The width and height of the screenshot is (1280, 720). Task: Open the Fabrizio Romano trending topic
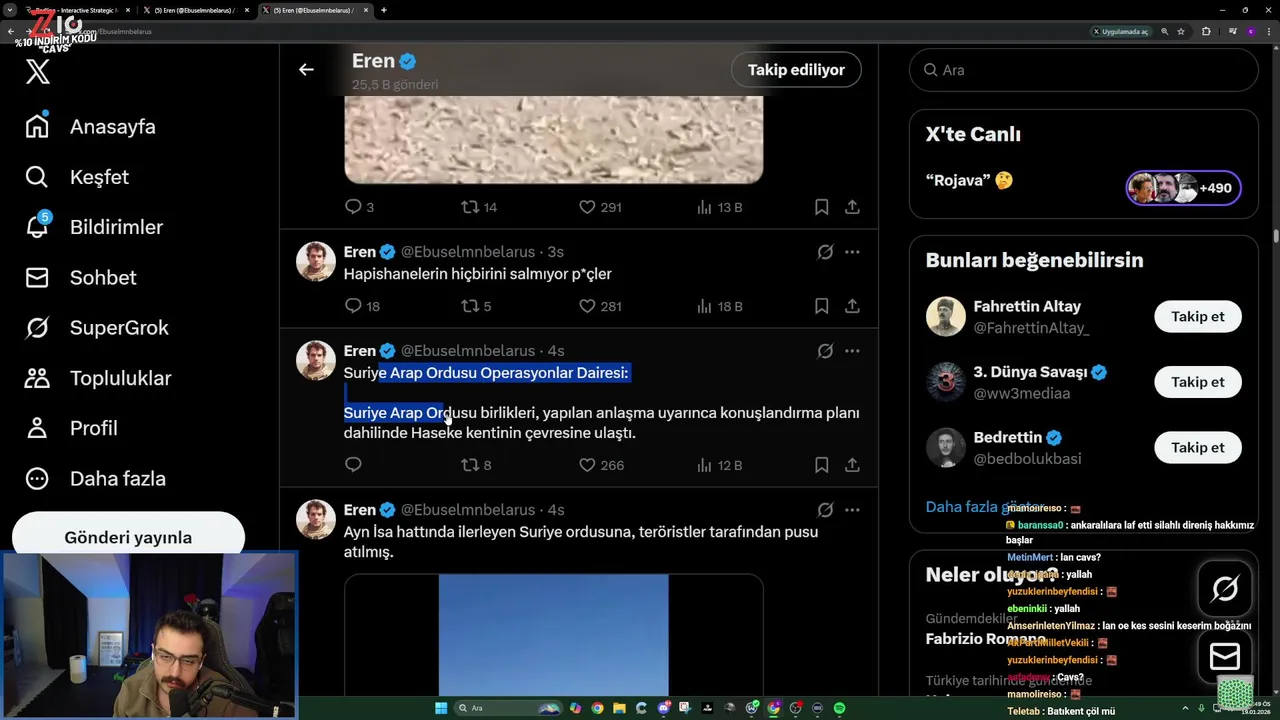(986, 638)
